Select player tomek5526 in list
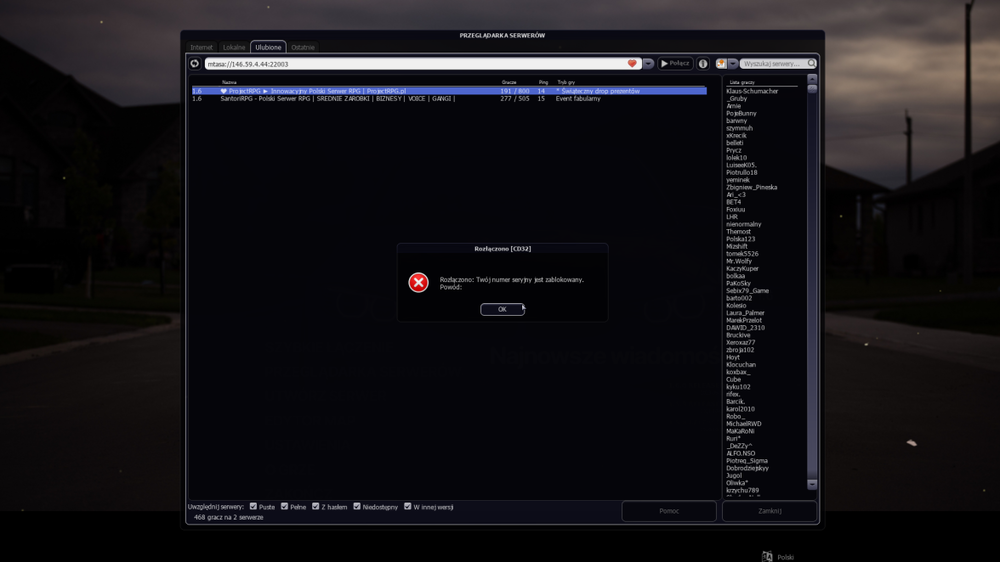 click(742, 254)
